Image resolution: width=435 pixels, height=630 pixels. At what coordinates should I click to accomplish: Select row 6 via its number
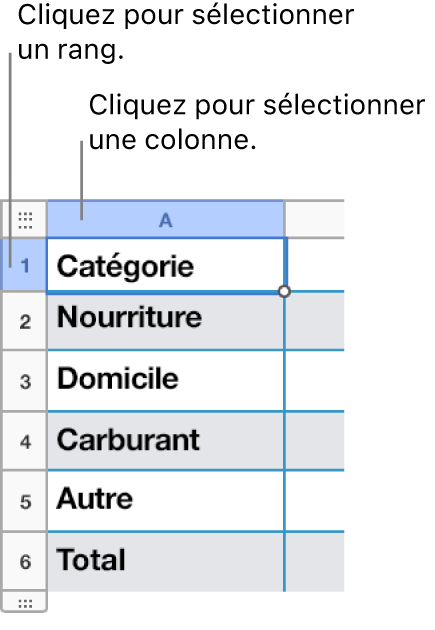point(25,561)
